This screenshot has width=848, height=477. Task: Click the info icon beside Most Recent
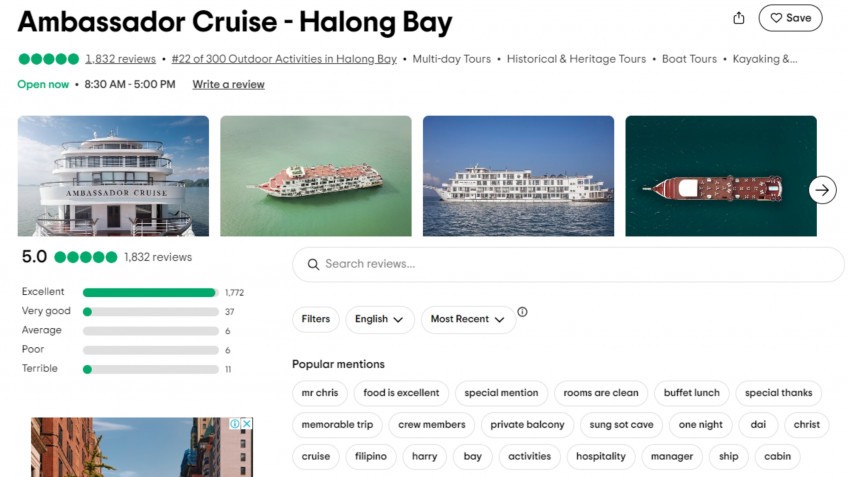pos(522,312)
